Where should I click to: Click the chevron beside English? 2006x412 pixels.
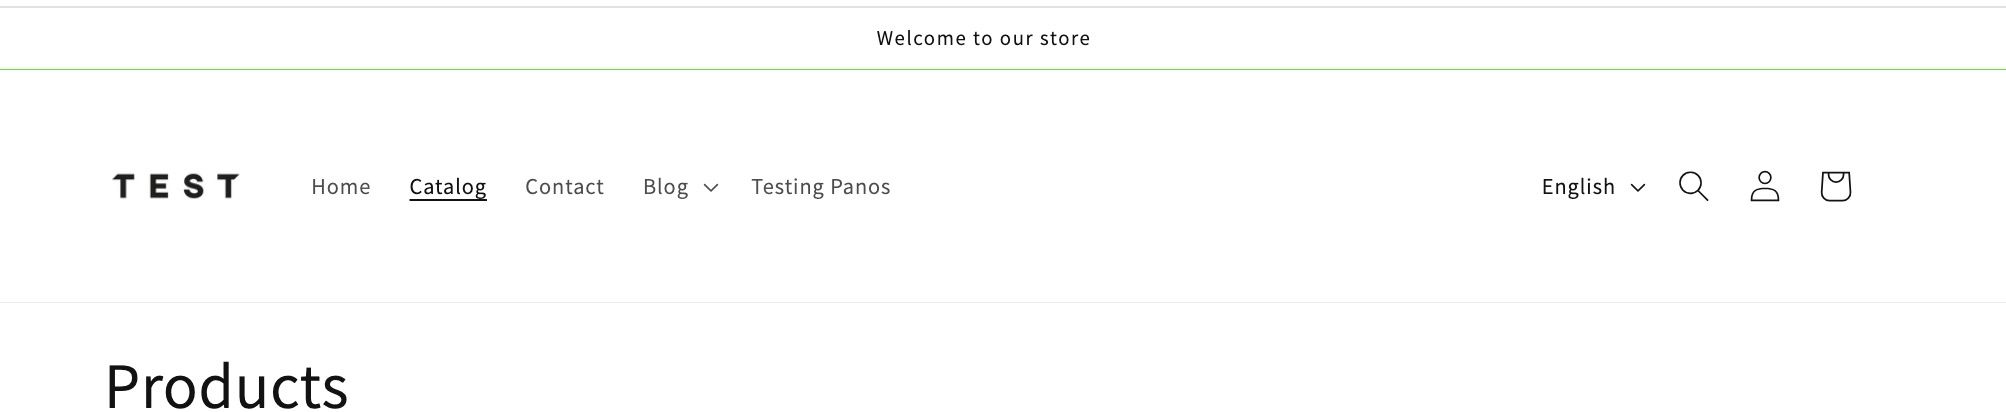click(1638, 187)
